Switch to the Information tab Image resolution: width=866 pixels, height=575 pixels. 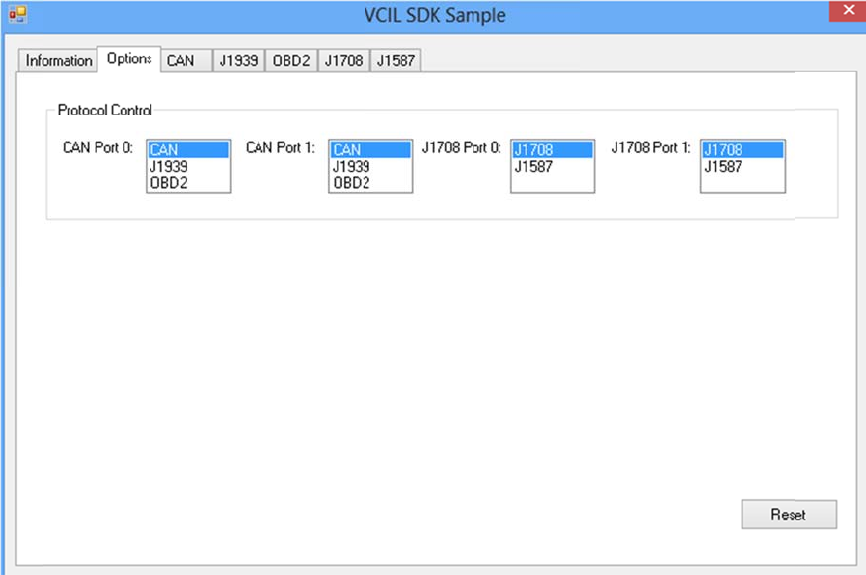click(x=58, y=60)
